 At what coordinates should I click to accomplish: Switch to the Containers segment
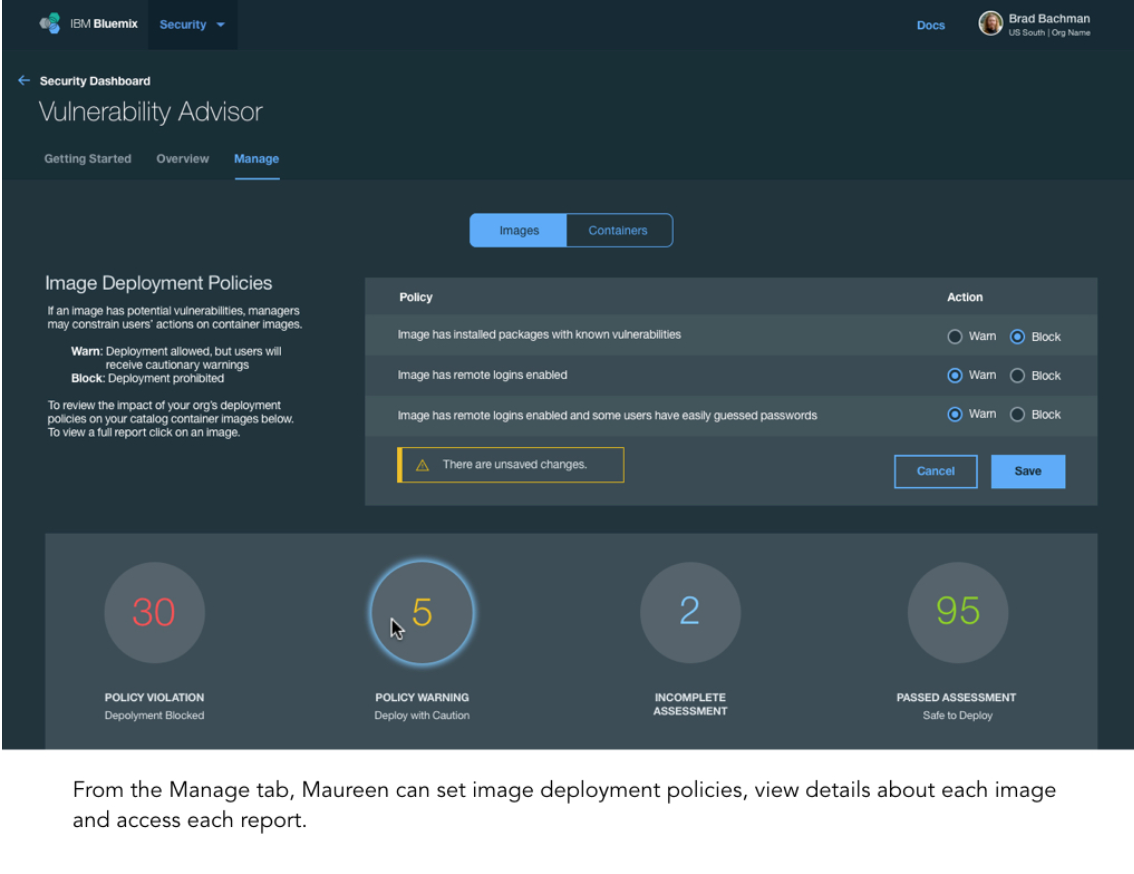[619, 230]
